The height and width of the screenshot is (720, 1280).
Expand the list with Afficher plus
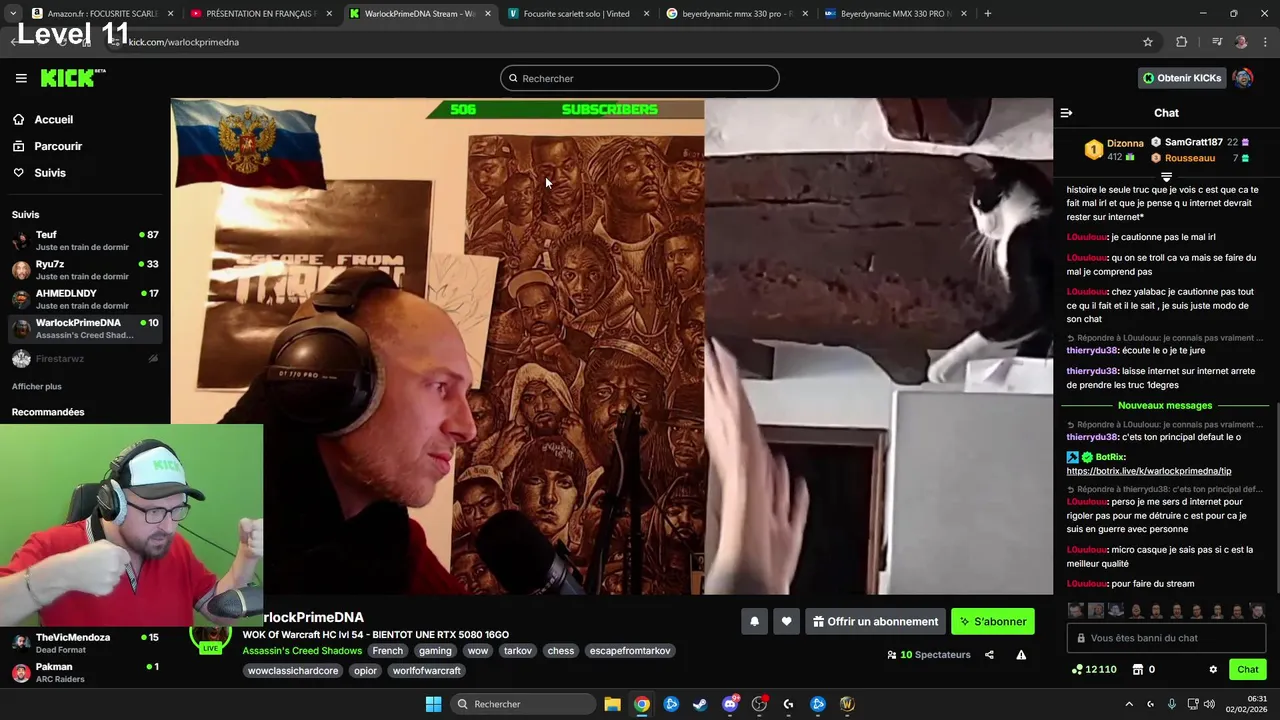click(37, 386)
